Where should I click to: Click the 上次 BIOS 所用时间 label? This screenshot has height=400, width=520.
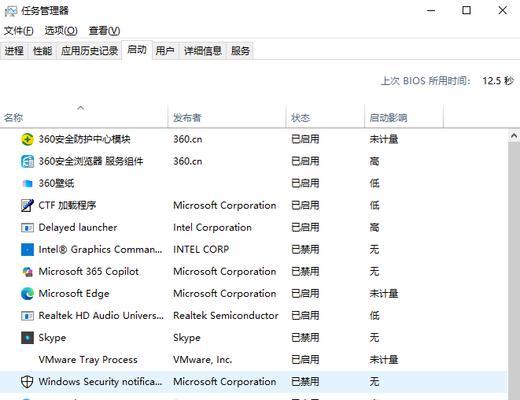426,81
